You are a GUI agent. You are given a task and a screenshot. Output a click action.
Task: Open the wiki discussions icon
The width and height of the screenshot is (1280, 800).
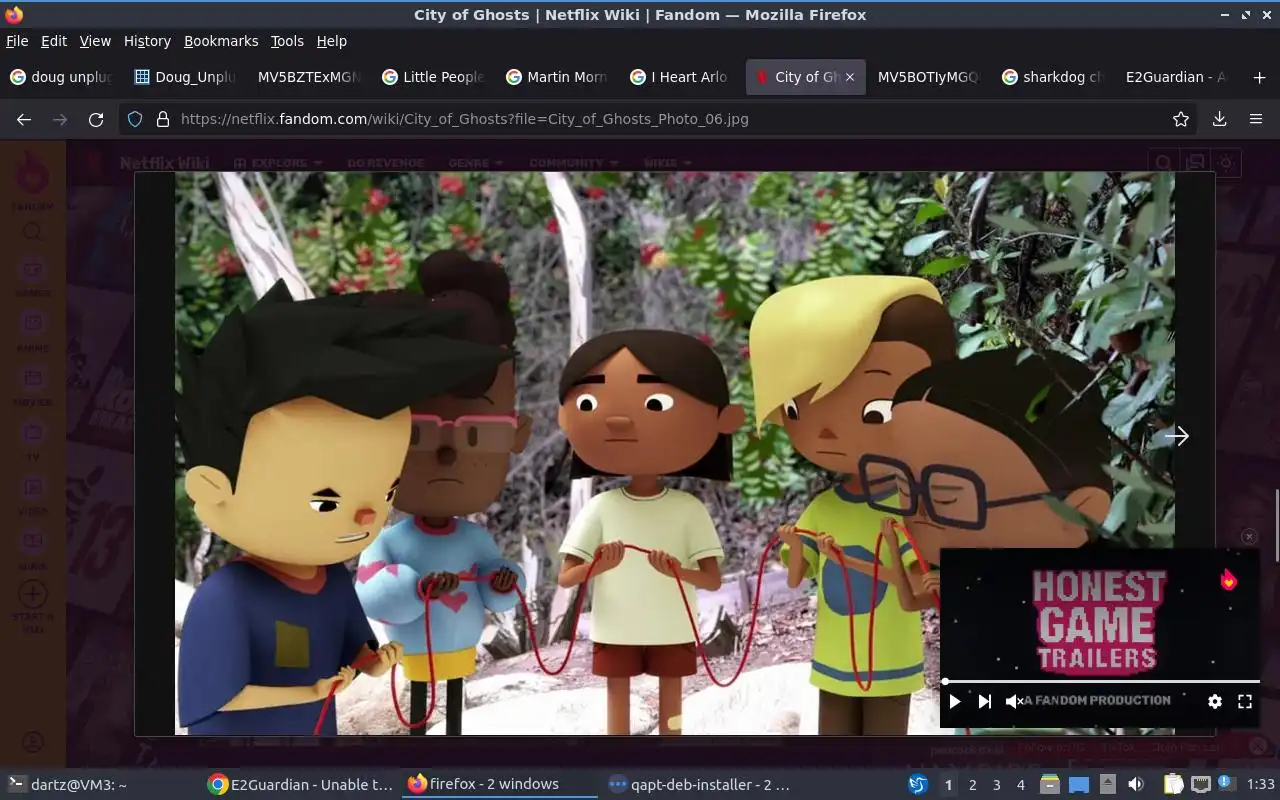click(1195, 163)
